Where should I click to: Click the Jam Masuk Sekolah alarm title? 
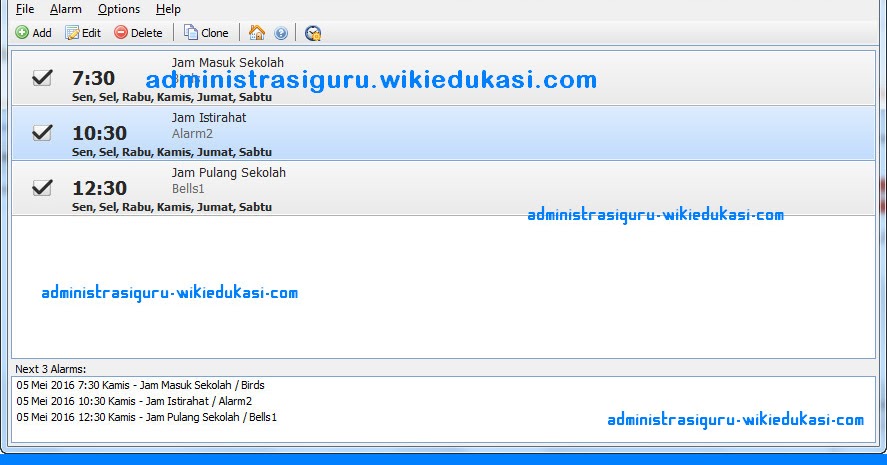click(227, 62)
